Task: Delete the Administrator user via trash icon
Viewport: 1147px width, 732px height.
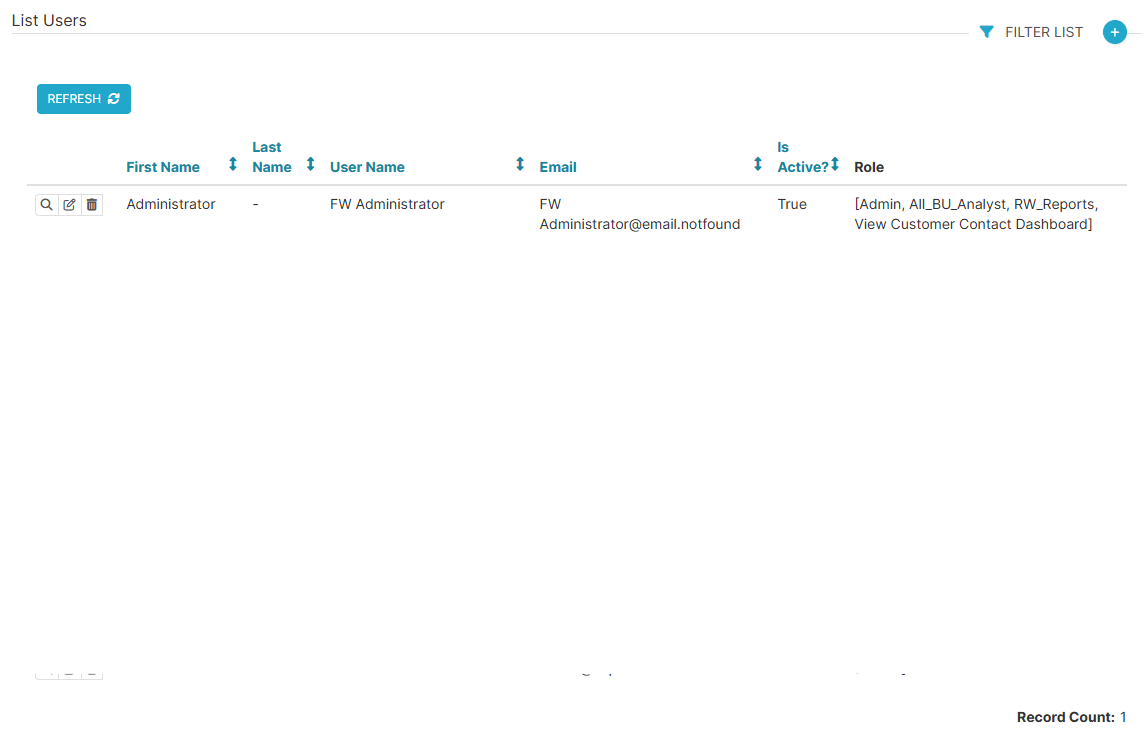Action: click(x=92, y=205)
